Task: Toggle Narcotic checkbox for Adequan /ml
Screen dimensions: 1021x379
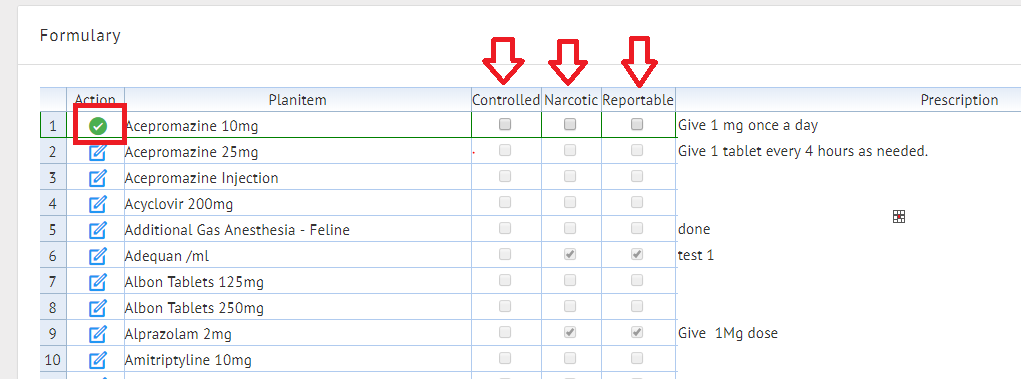Action: (x=570, y=255)
